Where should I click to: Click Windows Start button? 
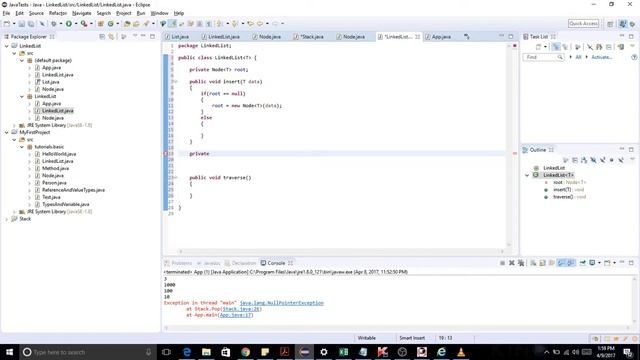(9, 352)
